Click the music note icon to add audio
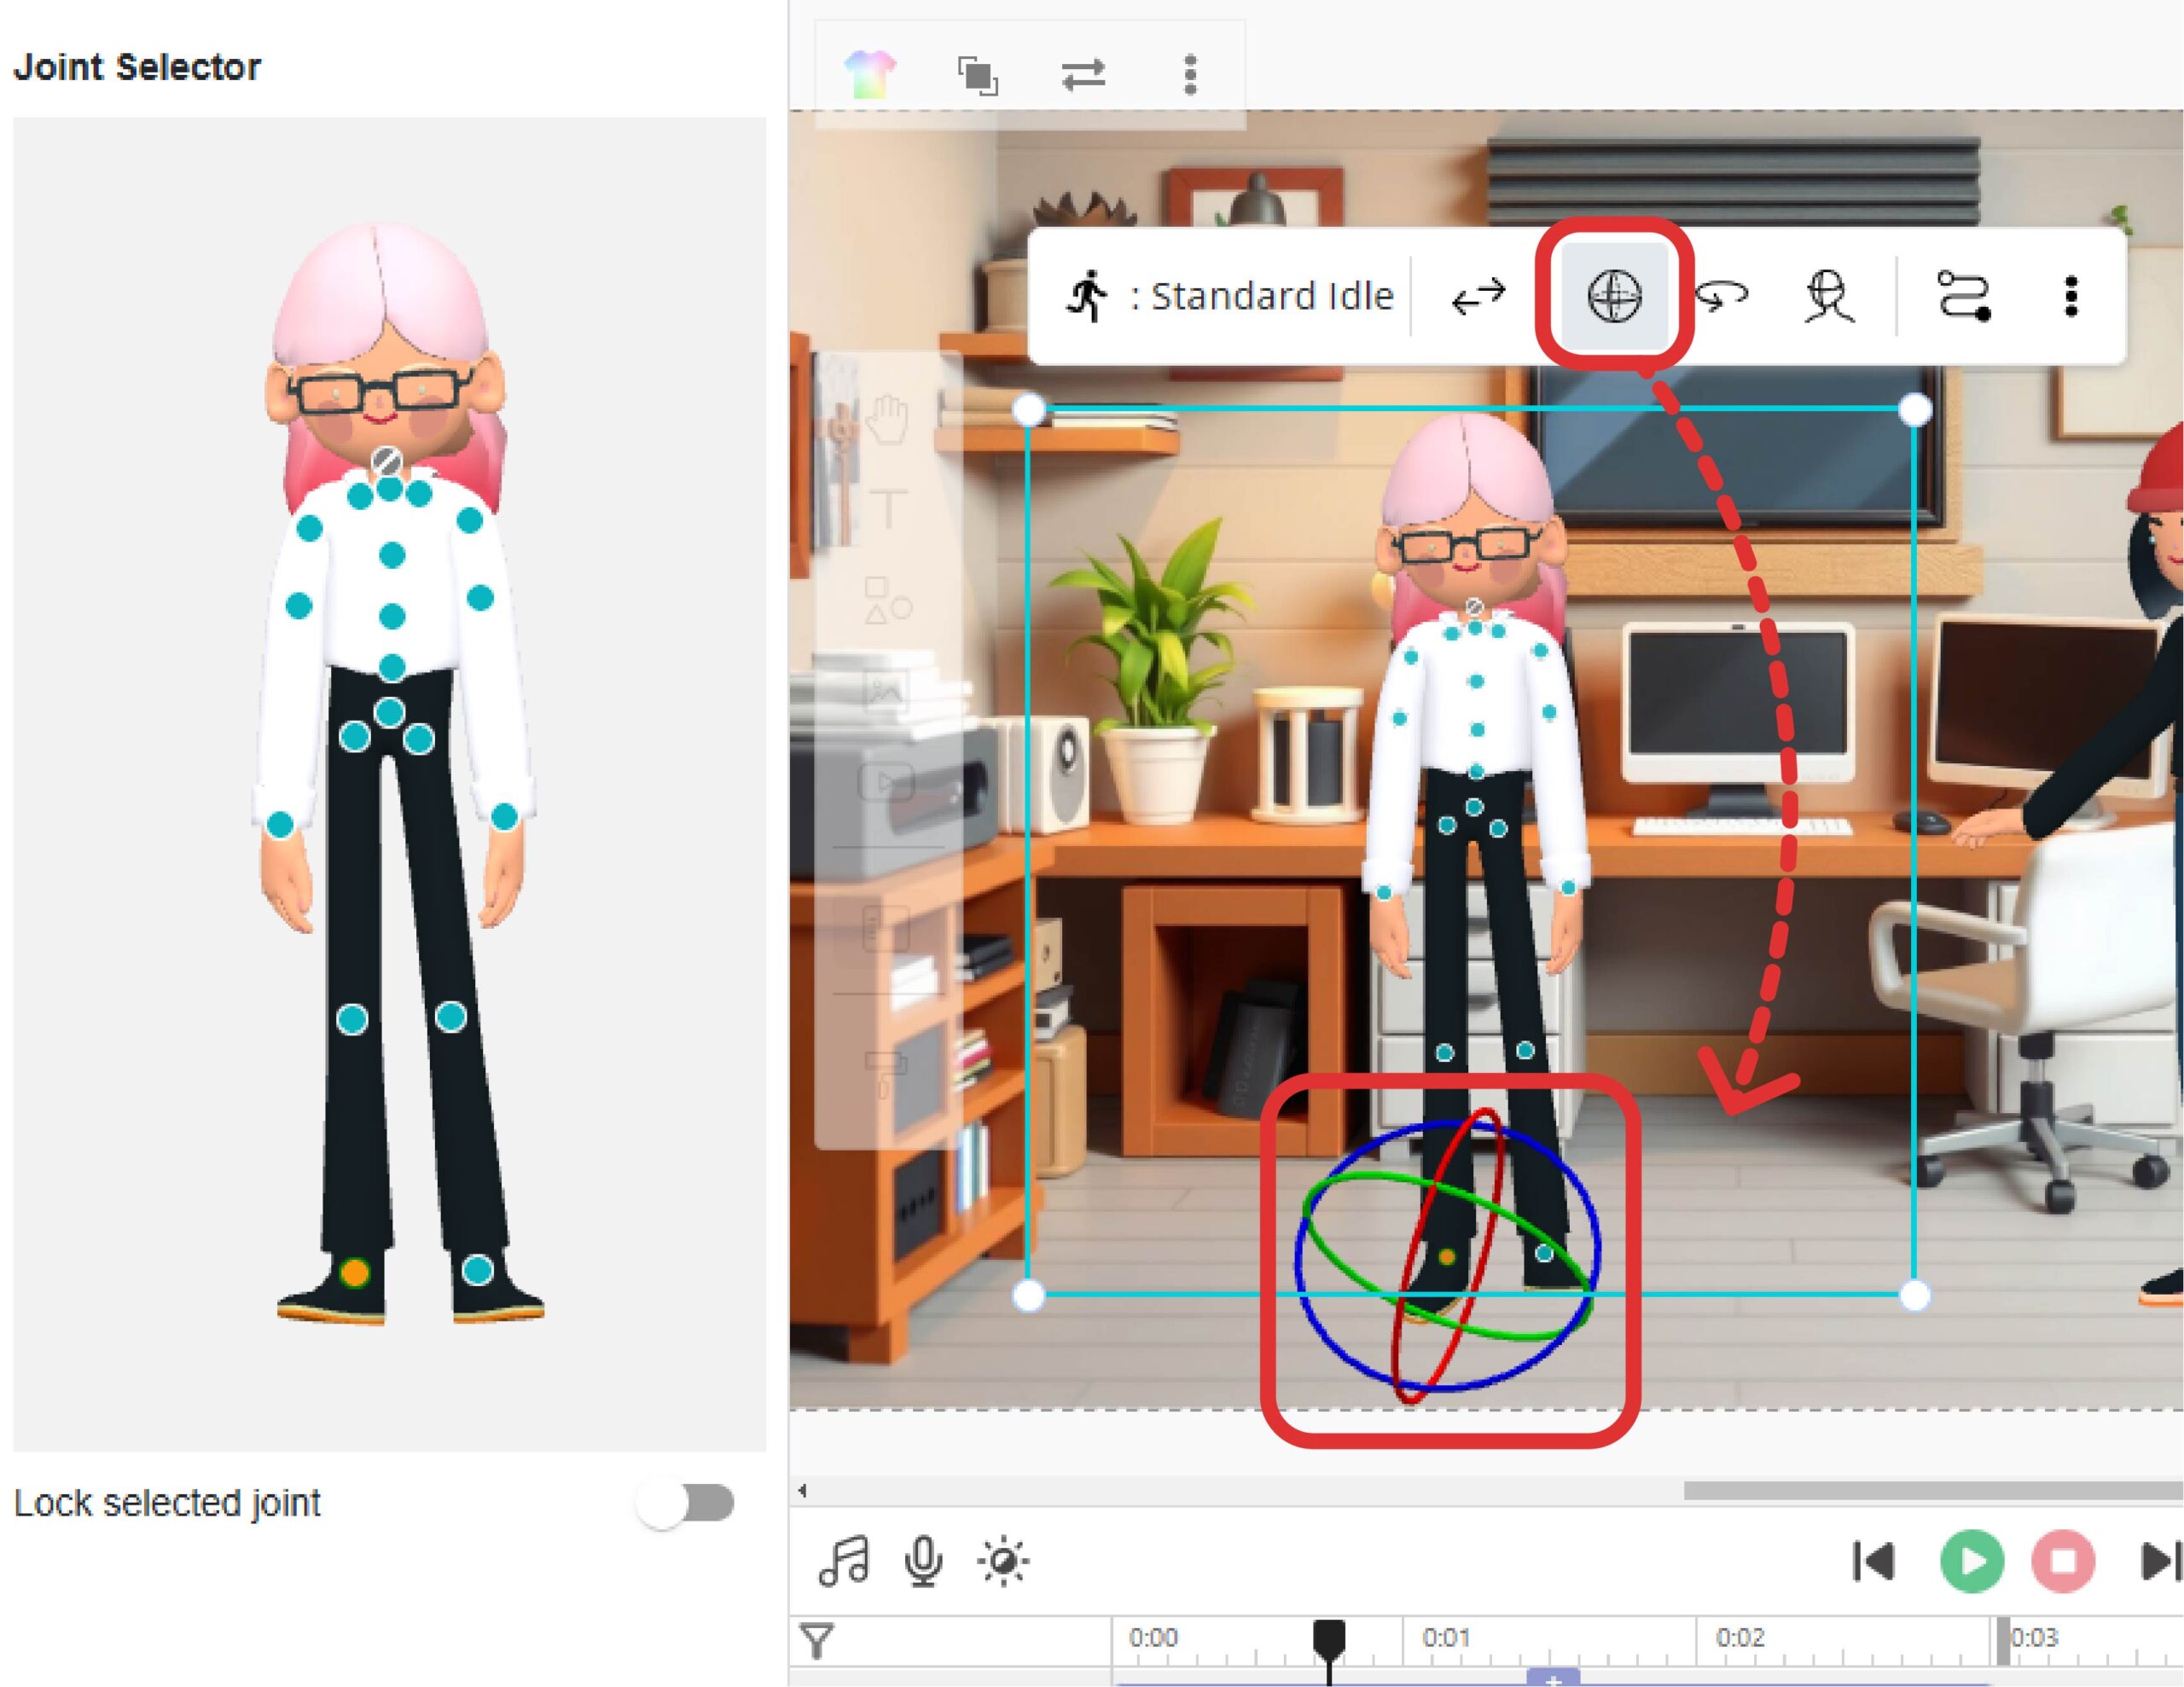Viewport: 2184px width, 1687px height. point(843,1559)
